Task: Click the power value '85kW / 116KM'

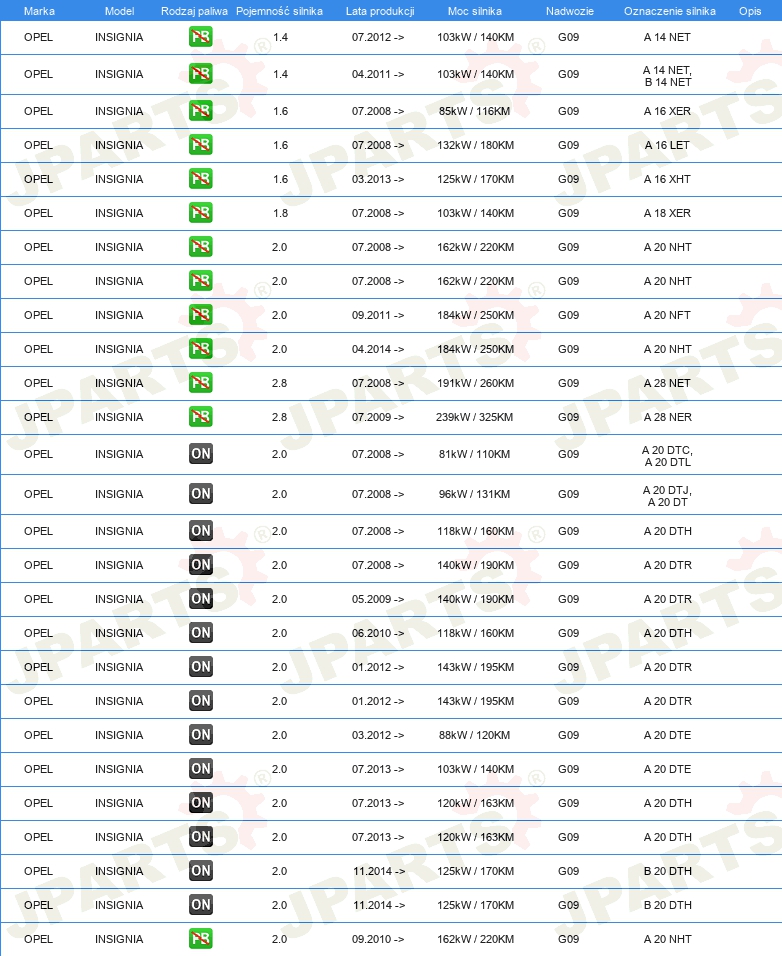Action: tap(475, 112)
